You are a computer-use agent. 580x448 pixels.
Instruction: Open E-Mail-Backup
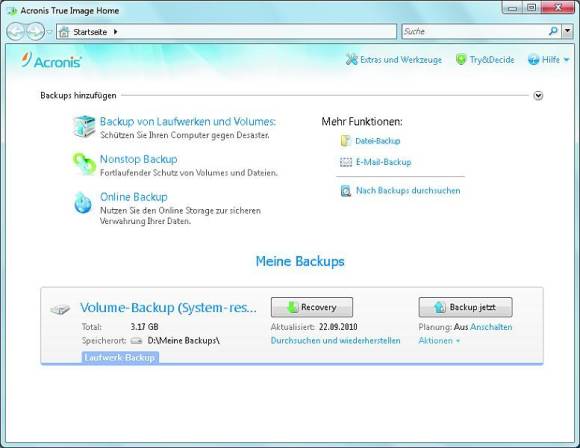pyautogui.click(x=384, y=162)
